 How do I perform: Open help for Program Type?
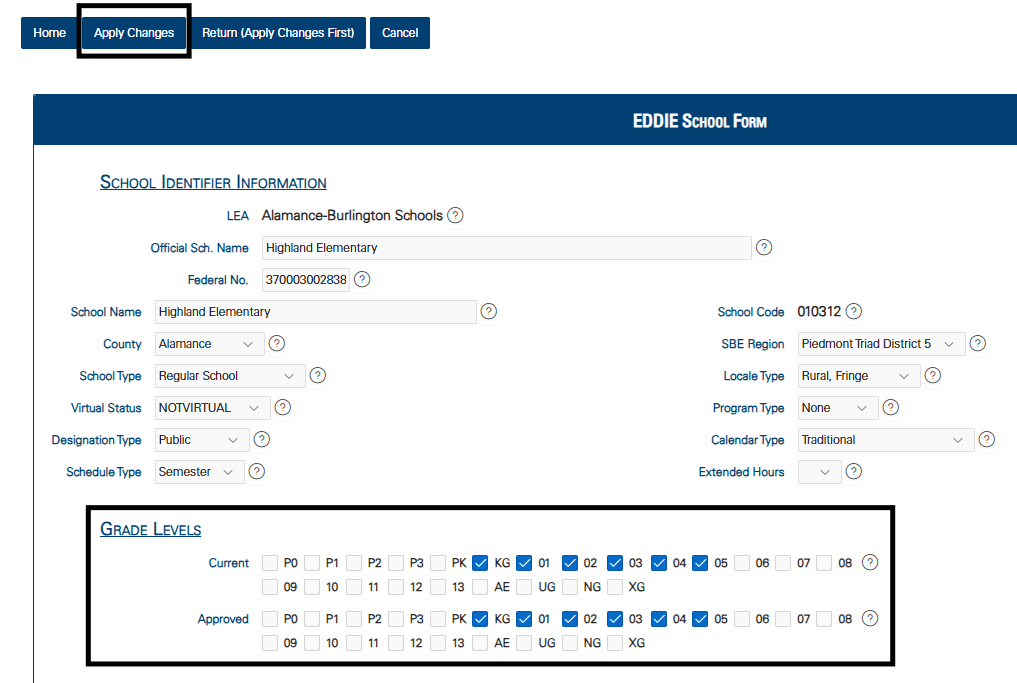(890, 407)
